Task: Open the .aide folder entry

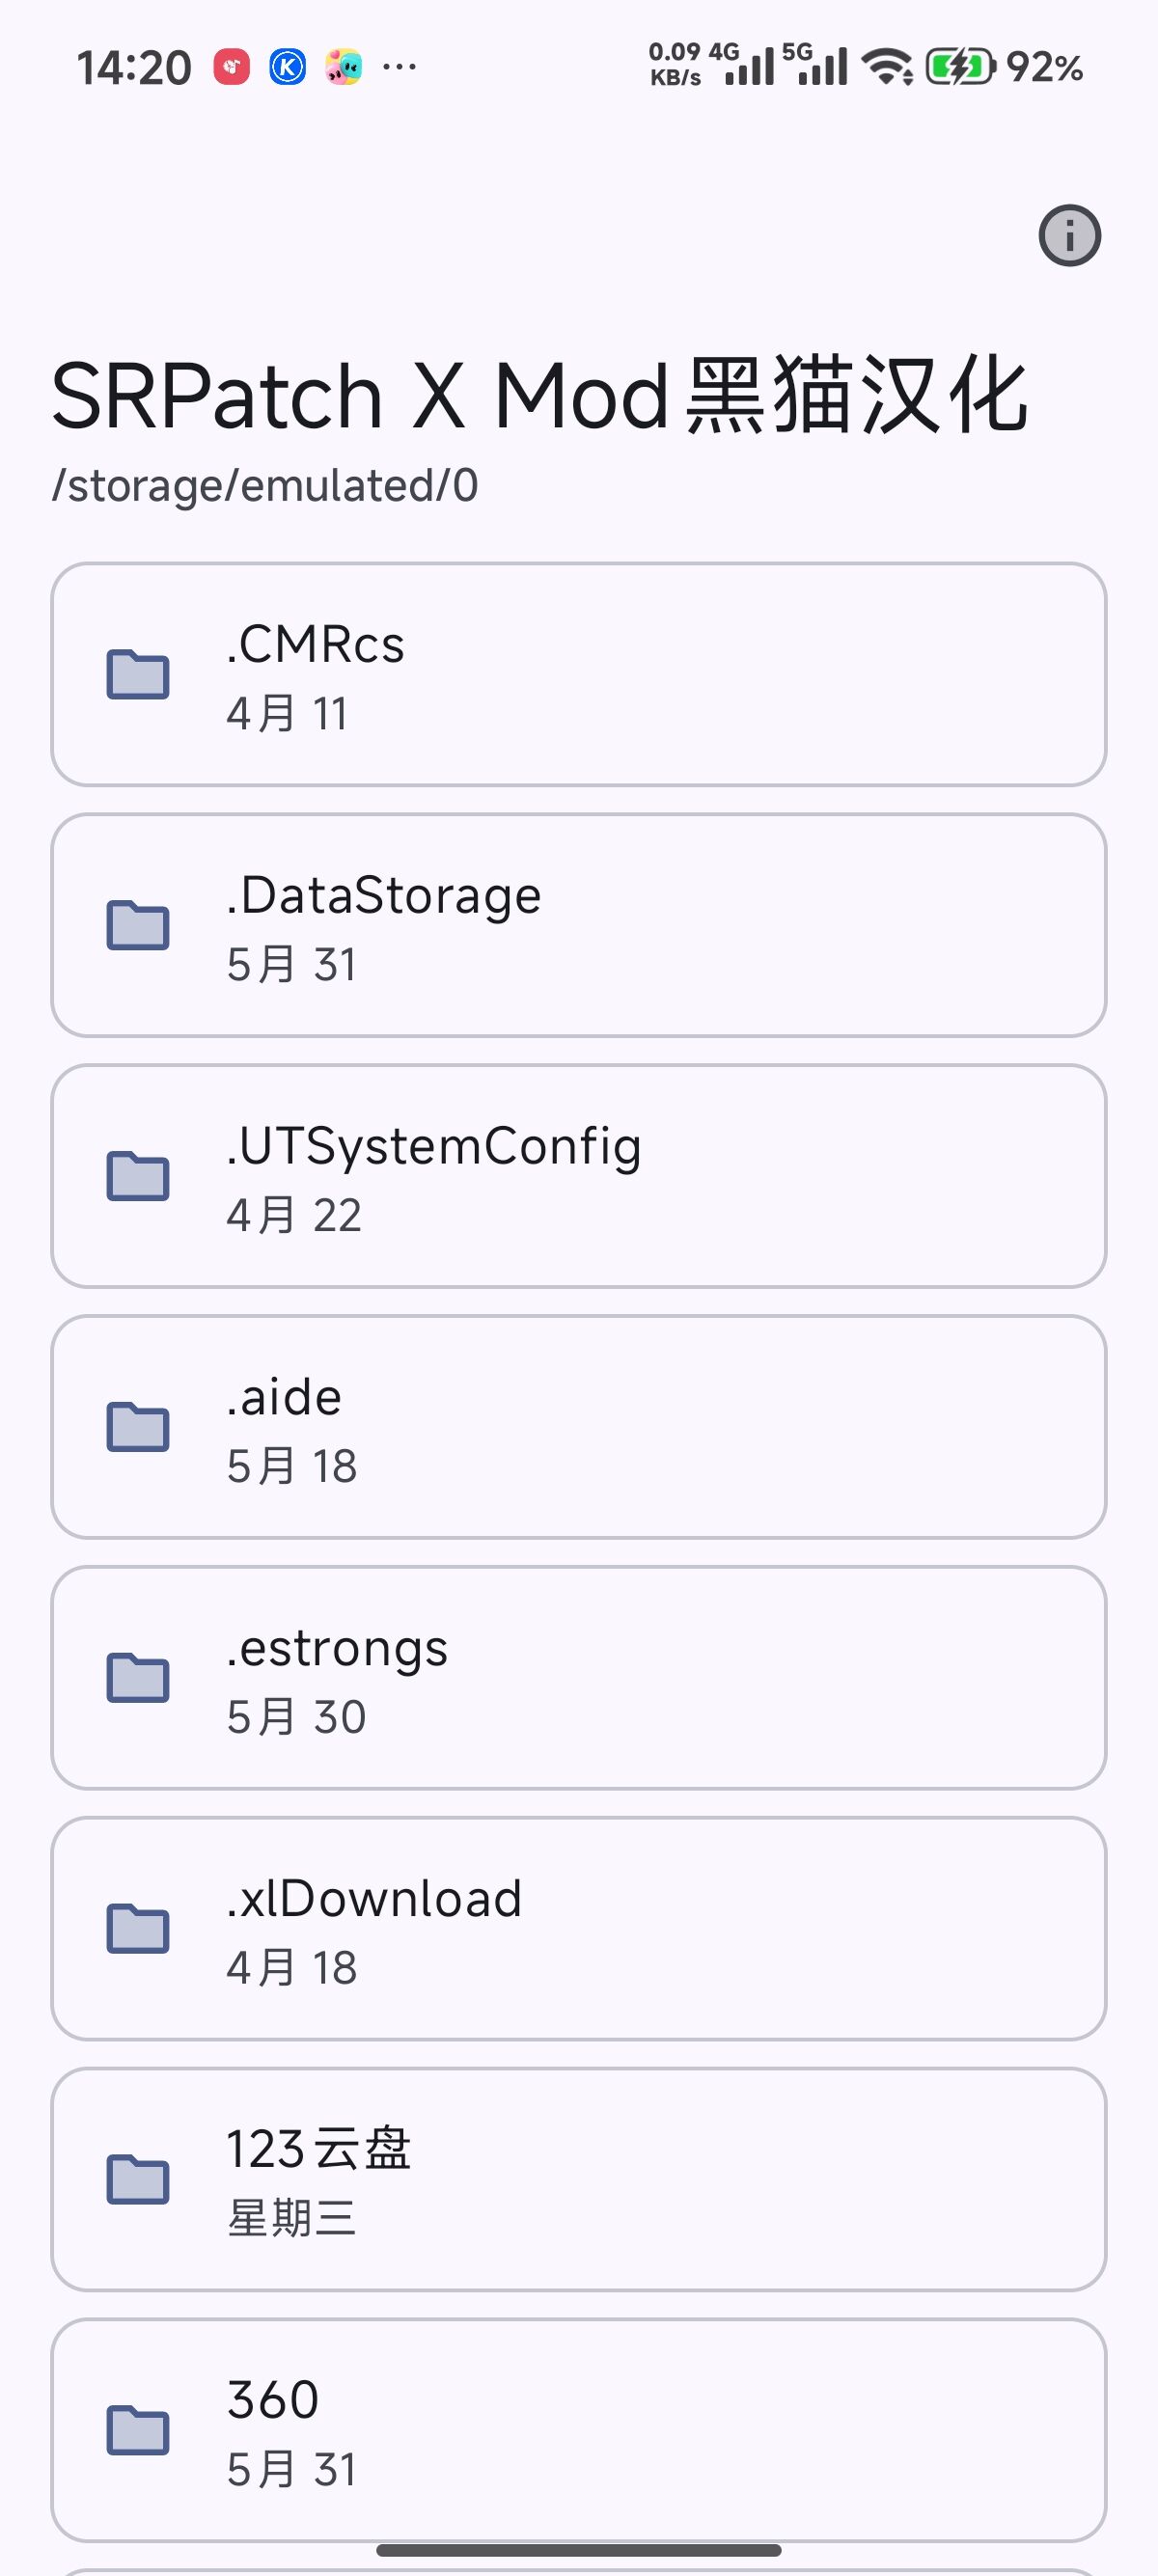Action: [x=579, y=1427]
